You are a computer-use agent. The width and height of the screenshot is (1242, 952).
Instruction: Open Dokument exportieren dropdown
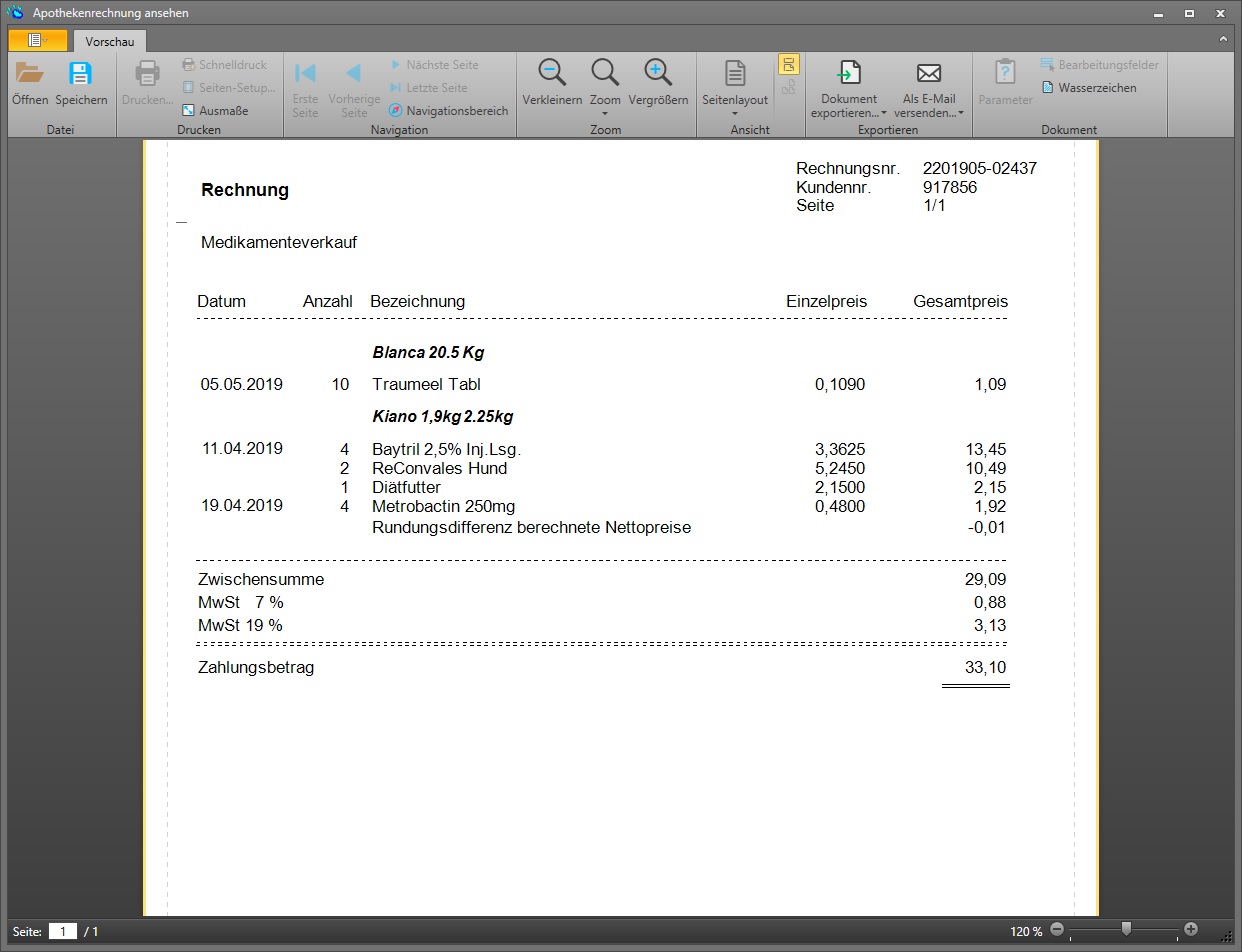pos(849,88)
